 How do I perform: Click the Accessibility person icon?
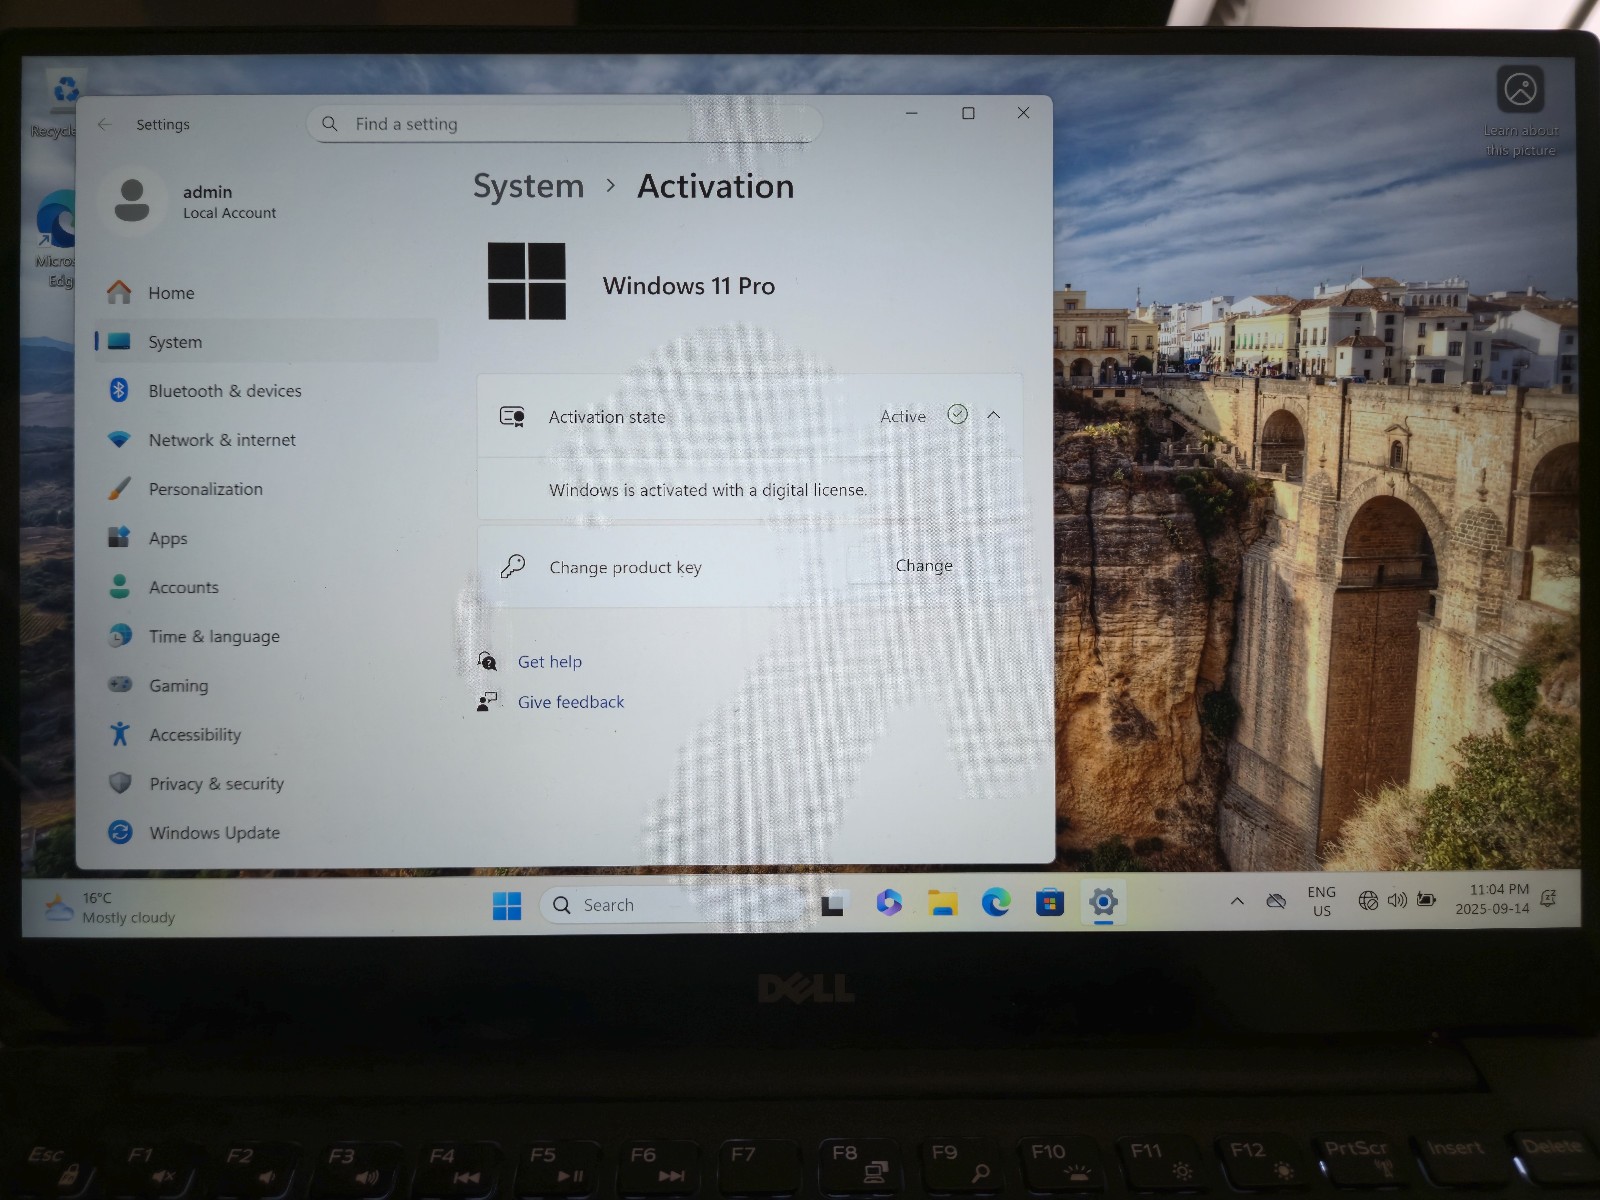[x=120, y=734]
